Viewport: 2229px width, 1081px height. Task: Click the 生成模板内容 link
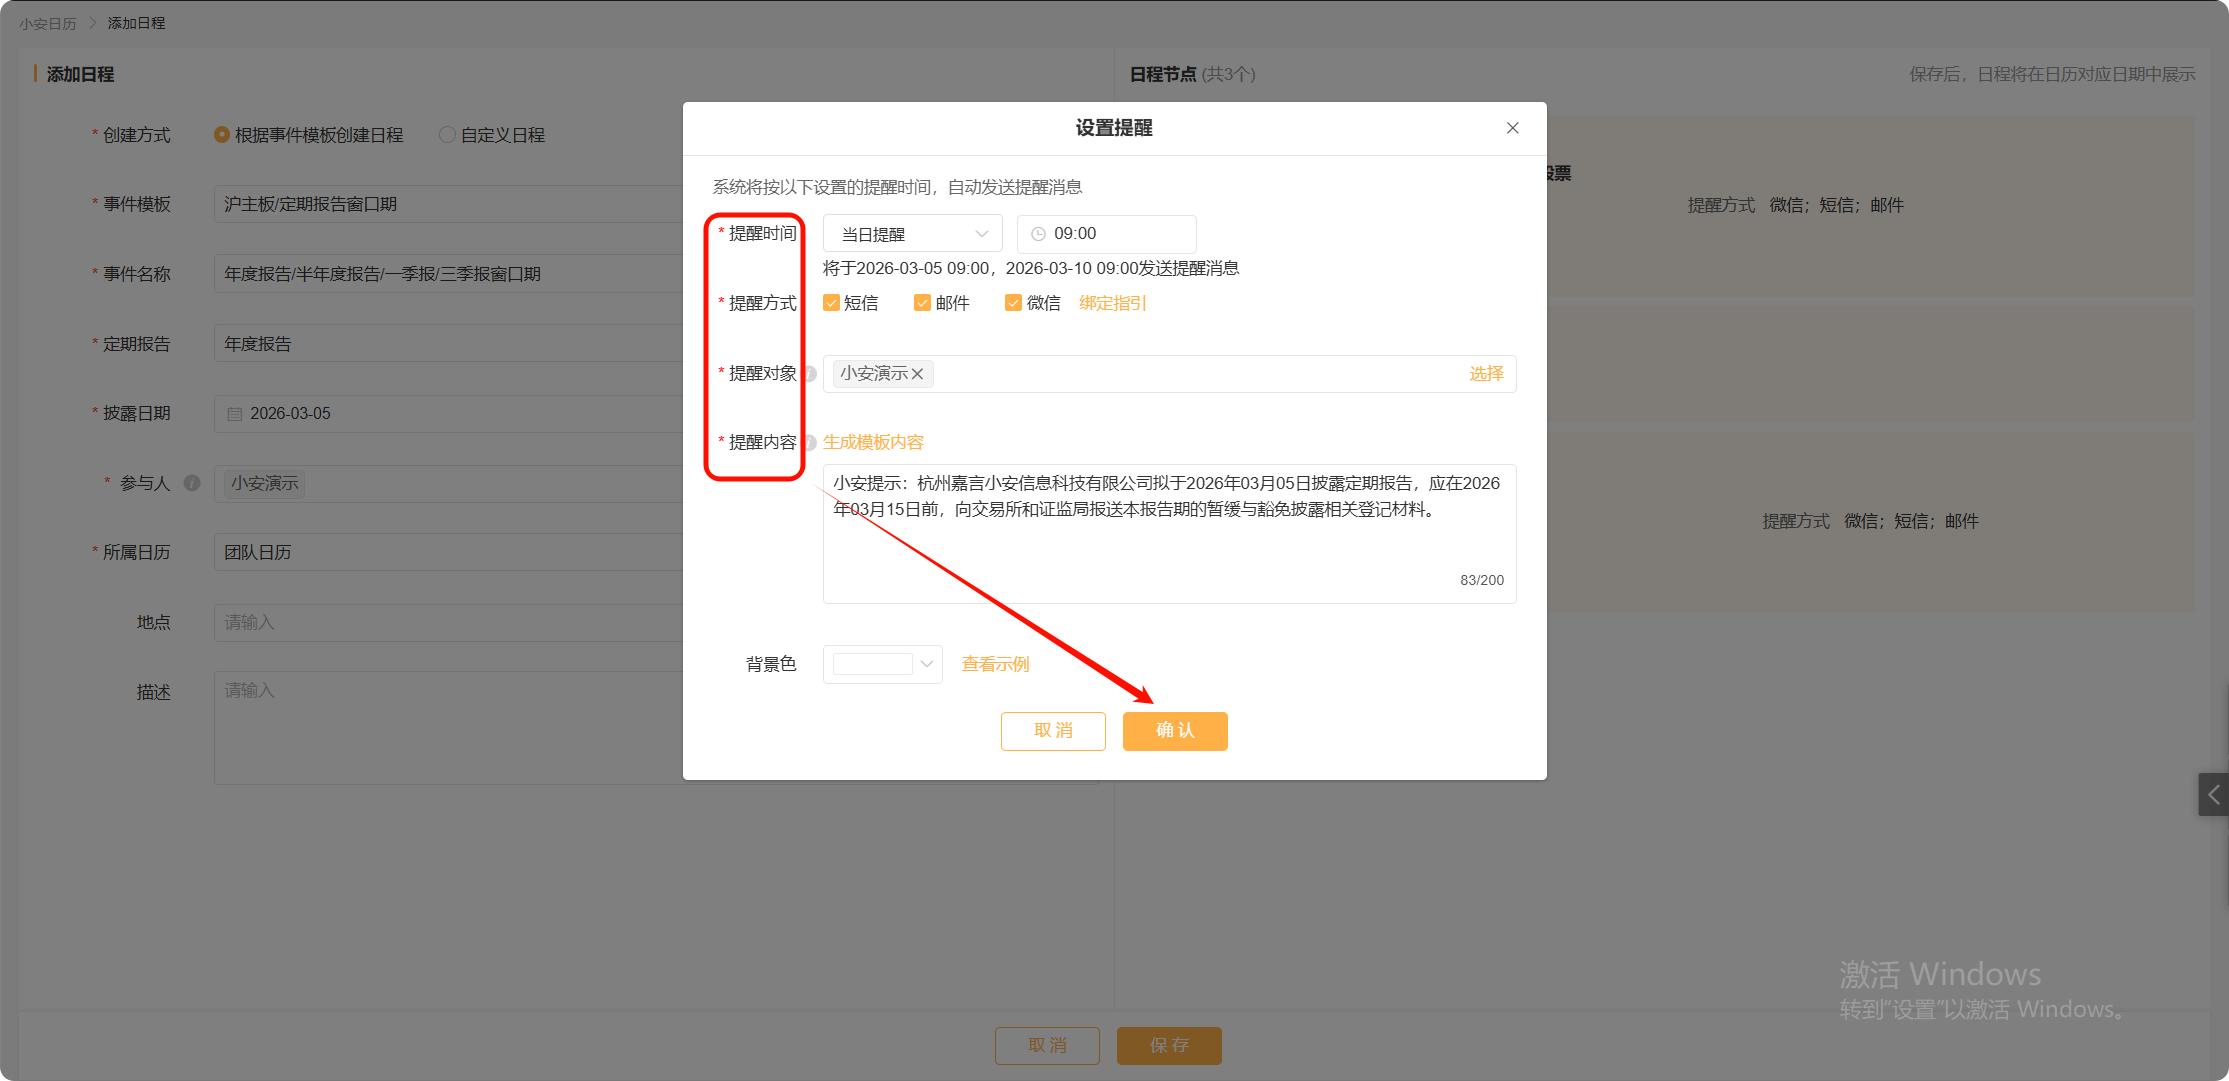[873, 442]
